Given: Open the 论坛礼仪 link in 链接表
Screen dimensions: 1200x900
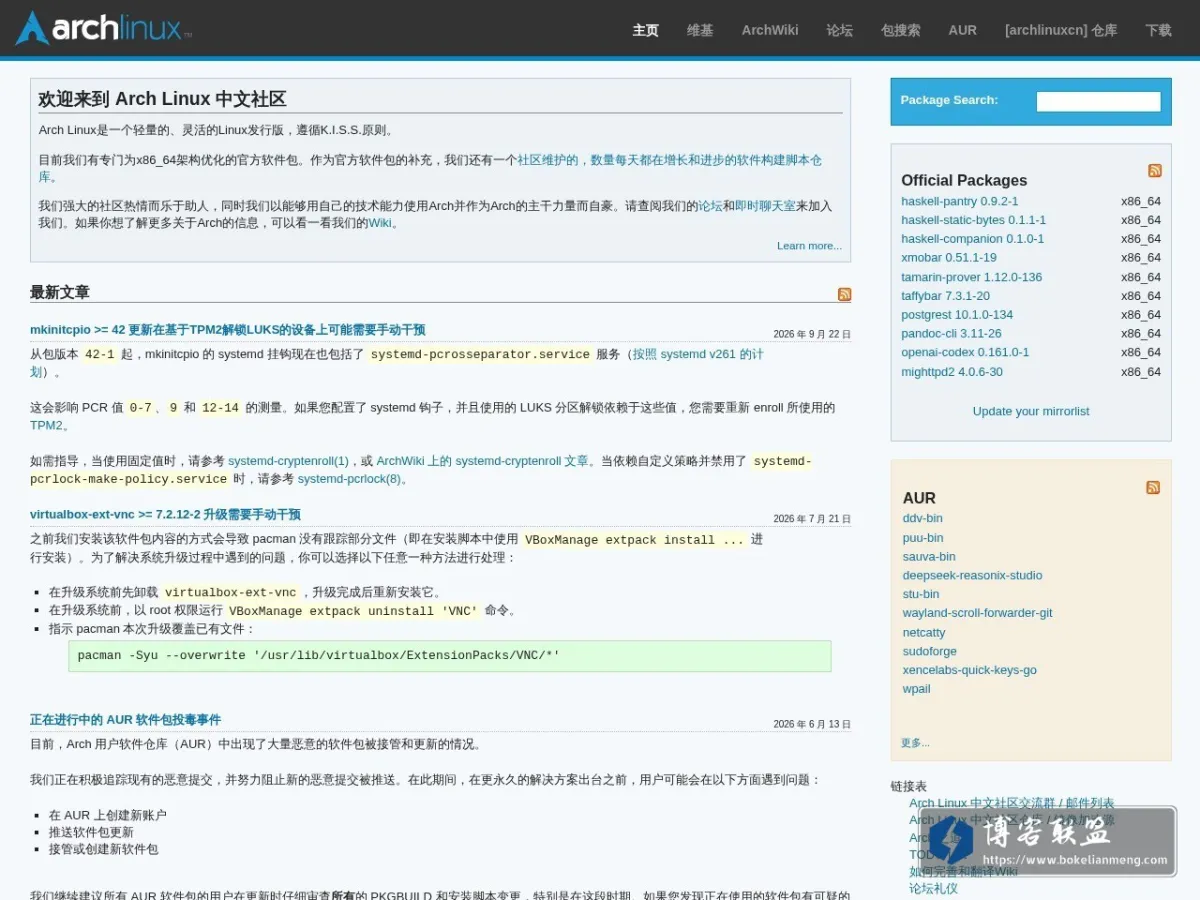Looking at the screenshot, I should click(x=933, y=888).
